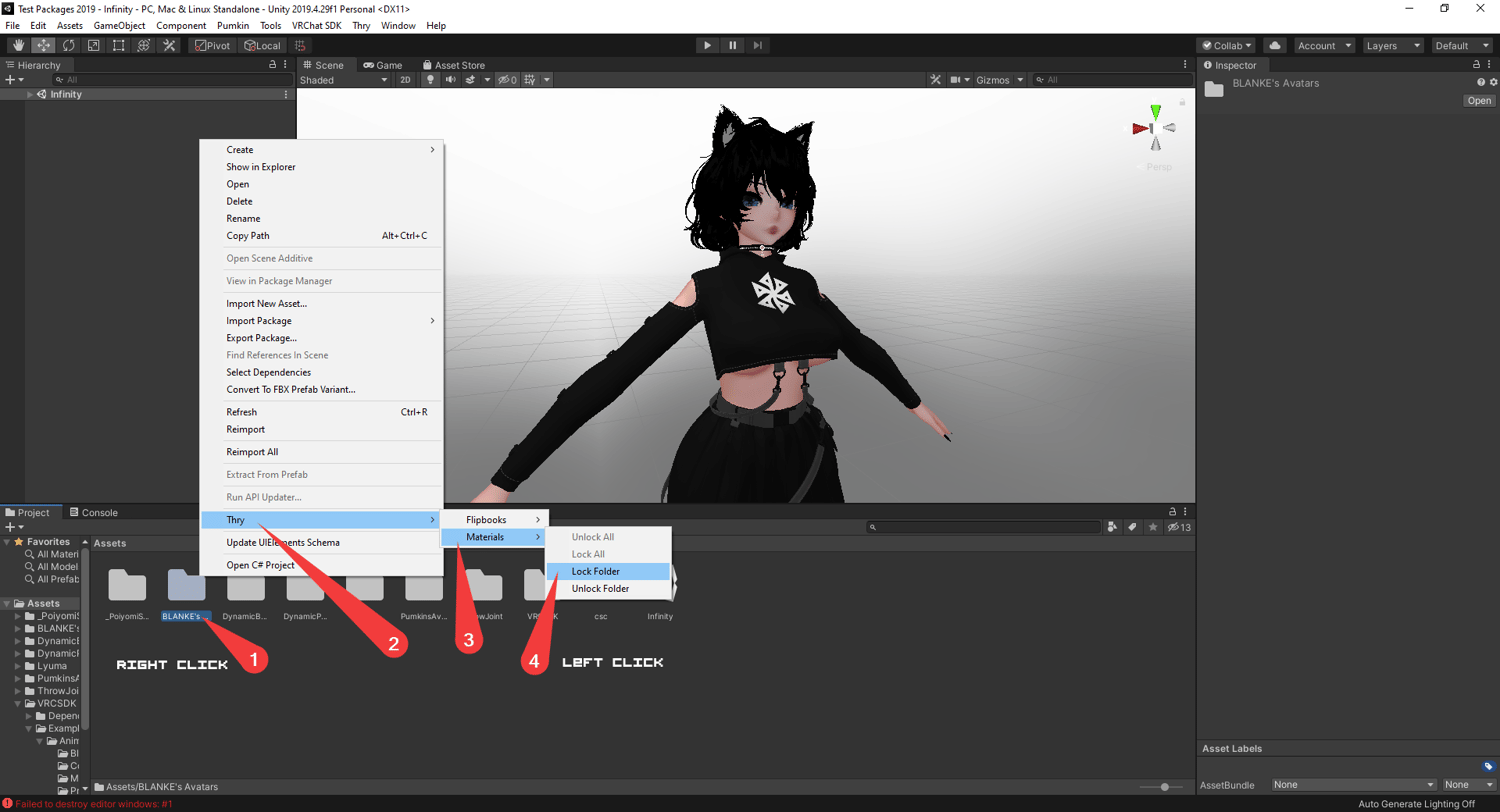Open the custom editor tools icon

pyautogui.click(x=169, y=45)
